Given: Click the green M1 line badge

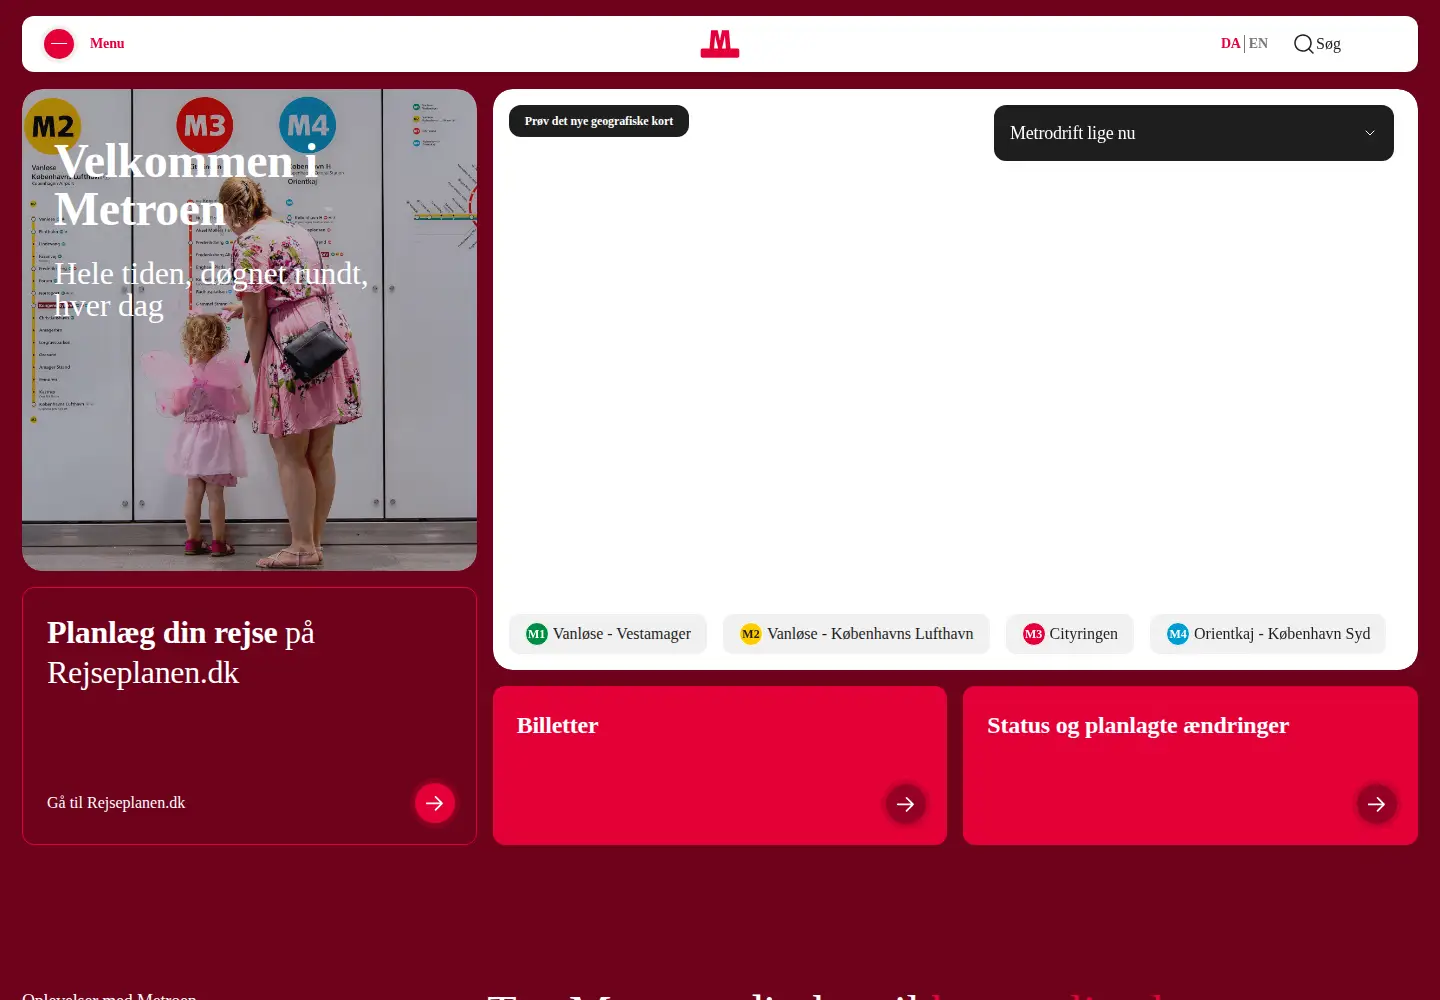Looking at the screenshot, I should coord(537,634).
